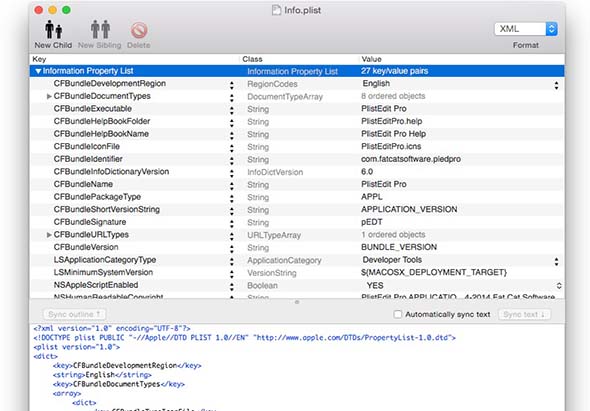Screen dimensions: 590x411
Task: Select the CFBundleHelpBookName key
Action: coord(101,134)
